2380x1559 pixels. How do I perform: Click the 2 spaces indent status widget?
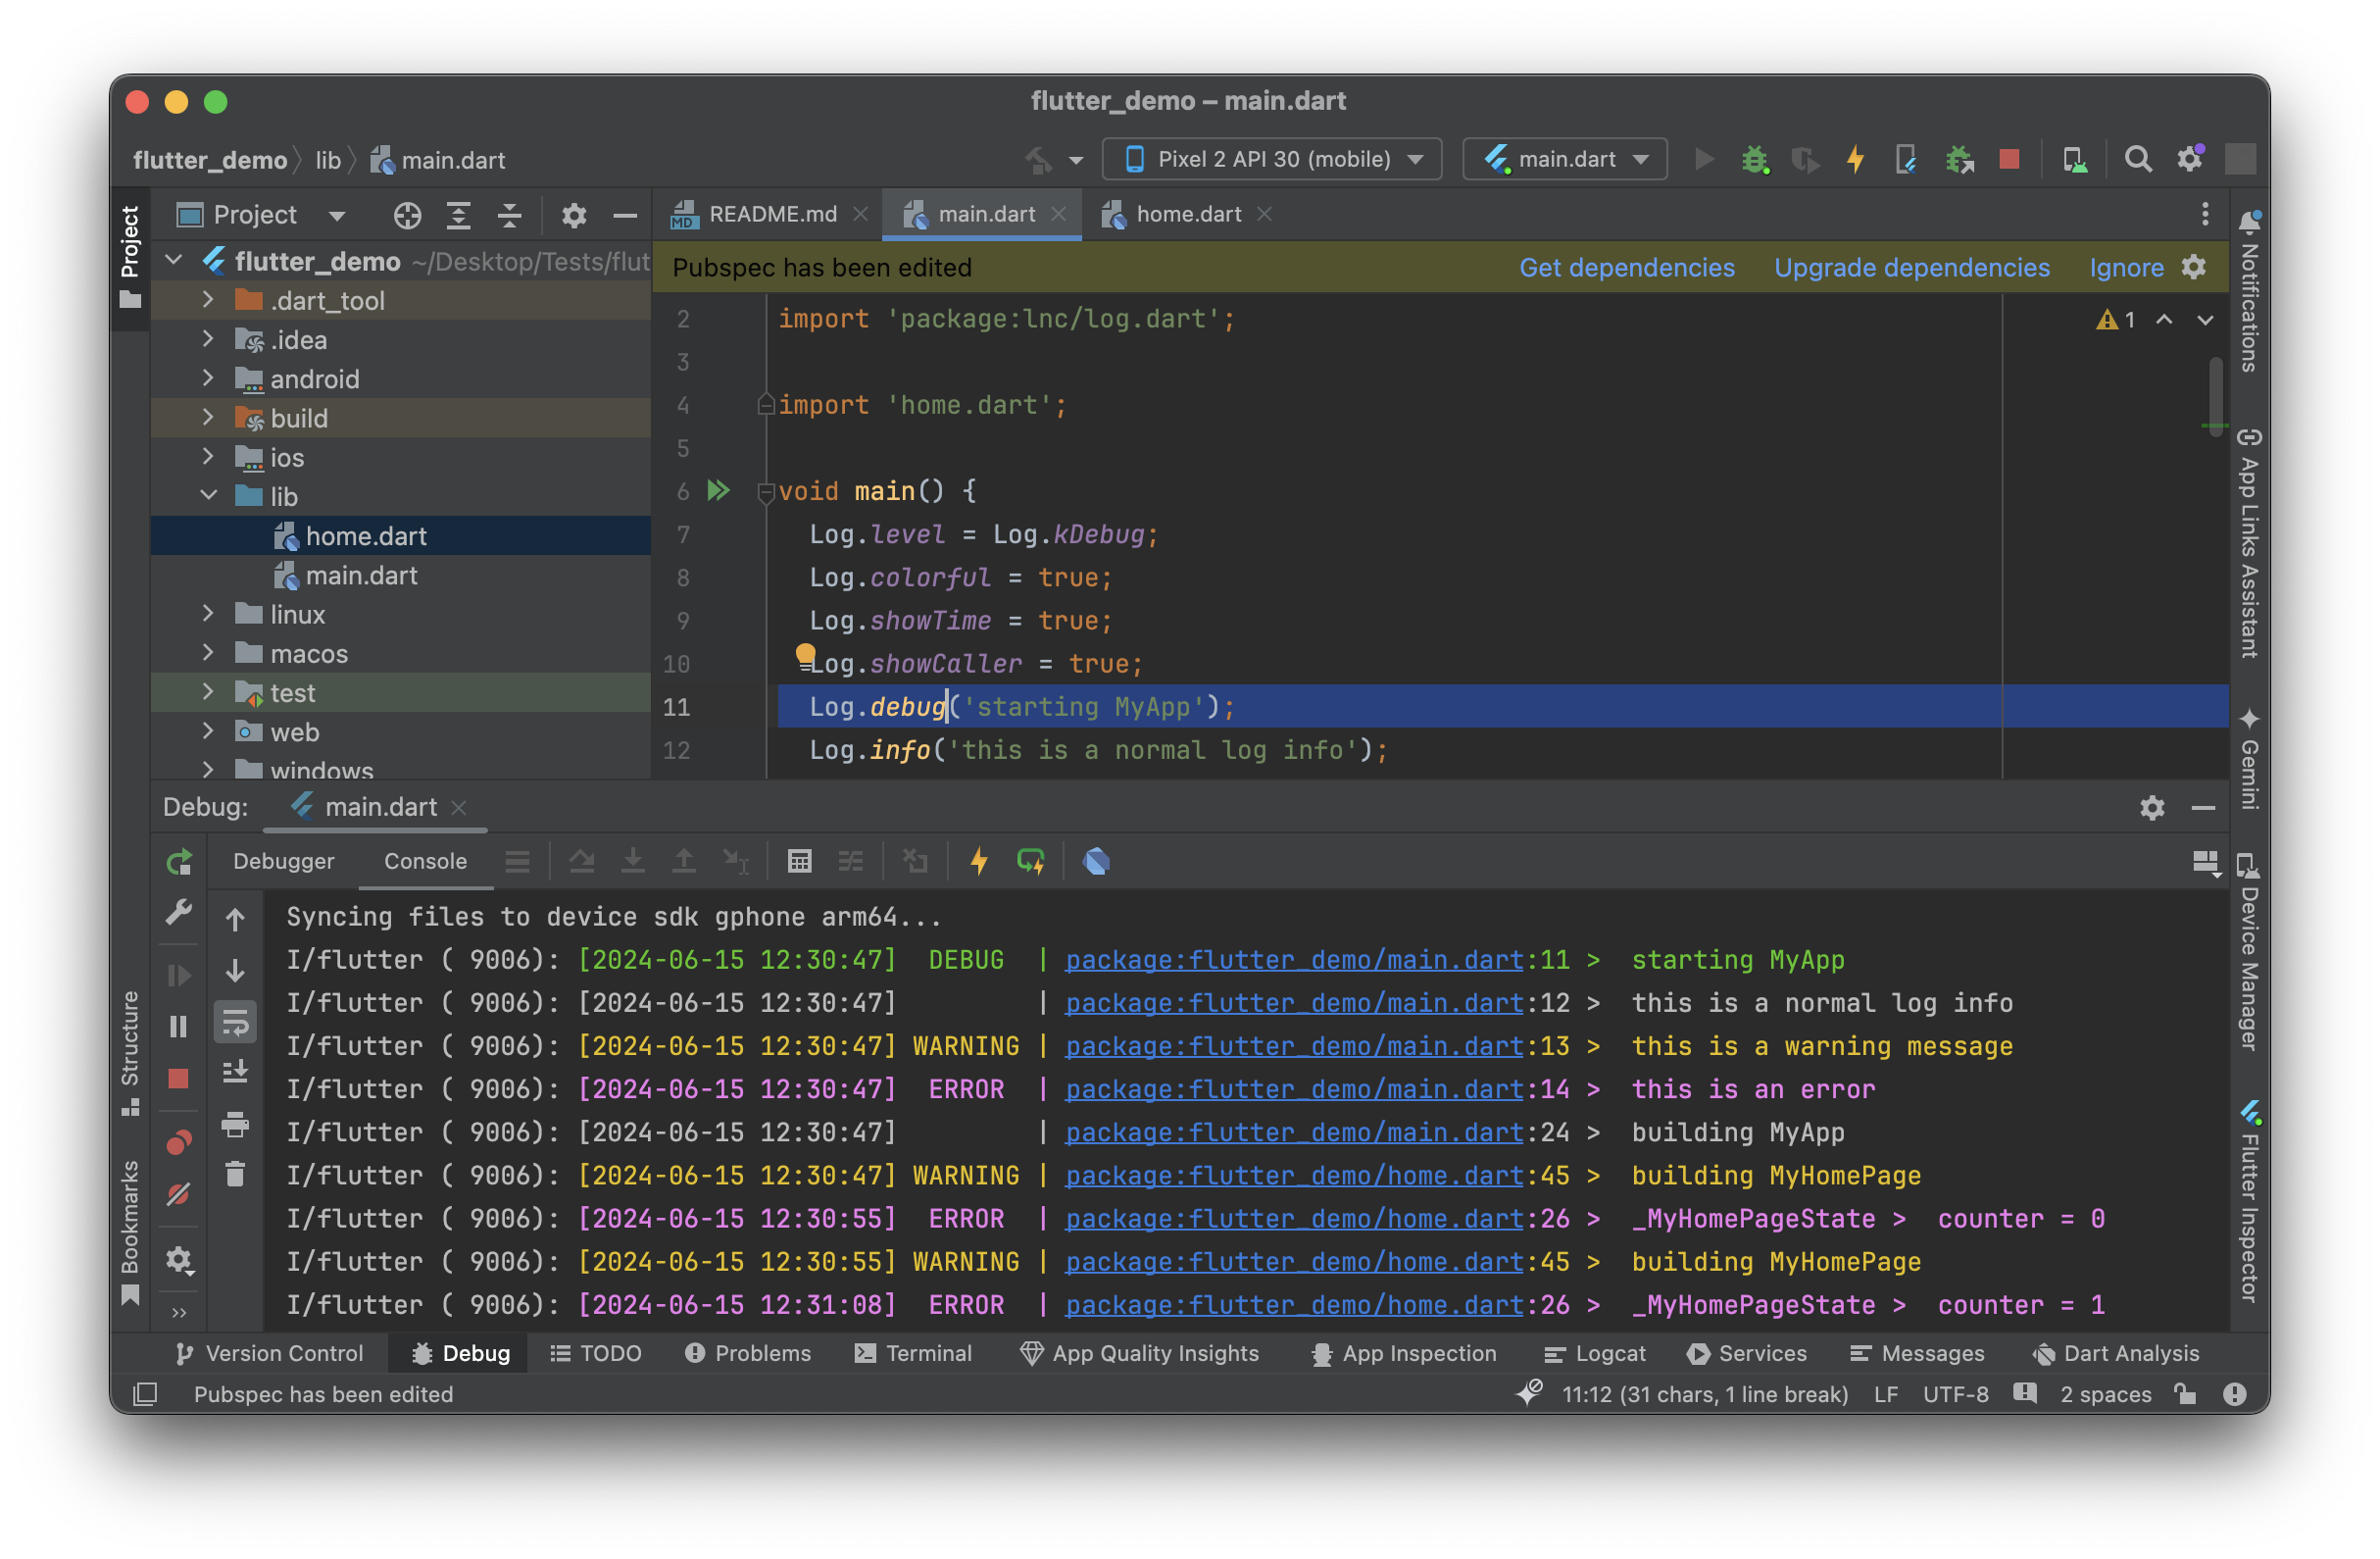(2105, 1395)
